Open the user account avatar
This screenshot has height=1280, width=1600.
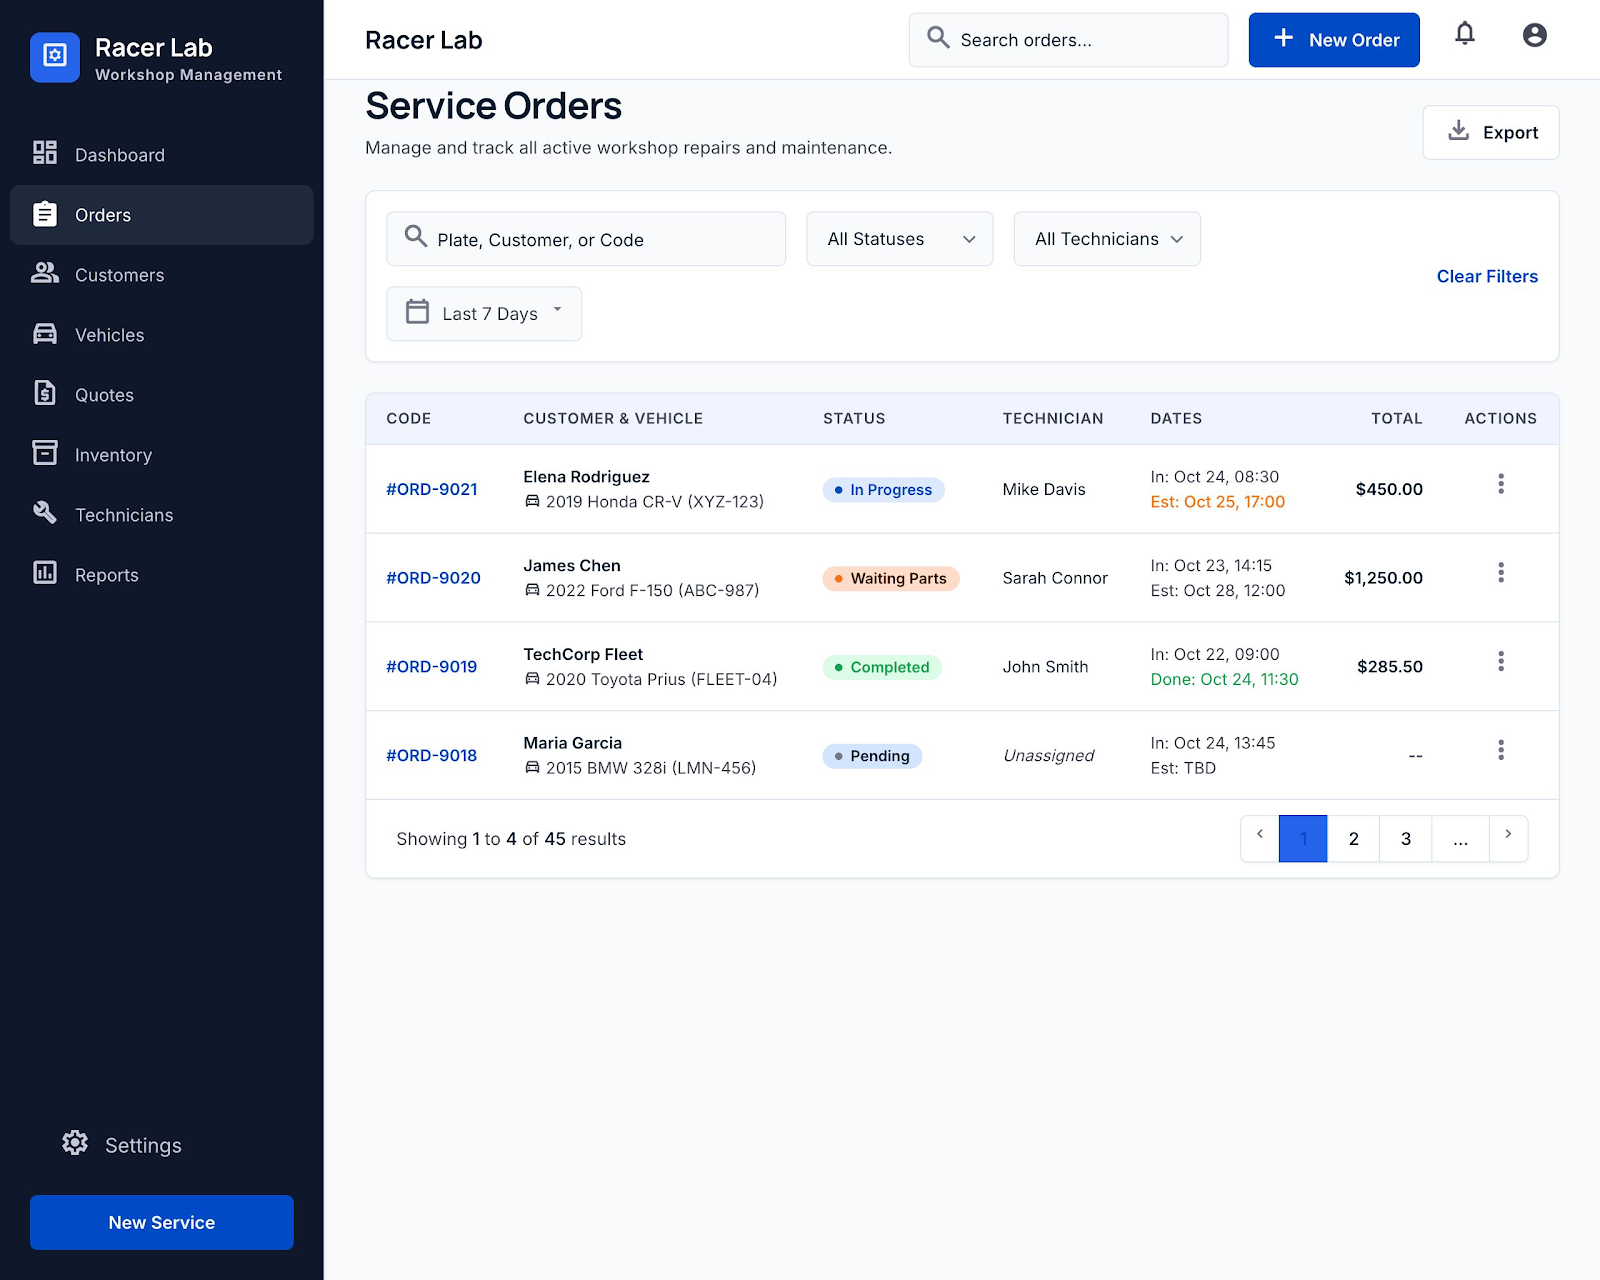[1534, 35]
